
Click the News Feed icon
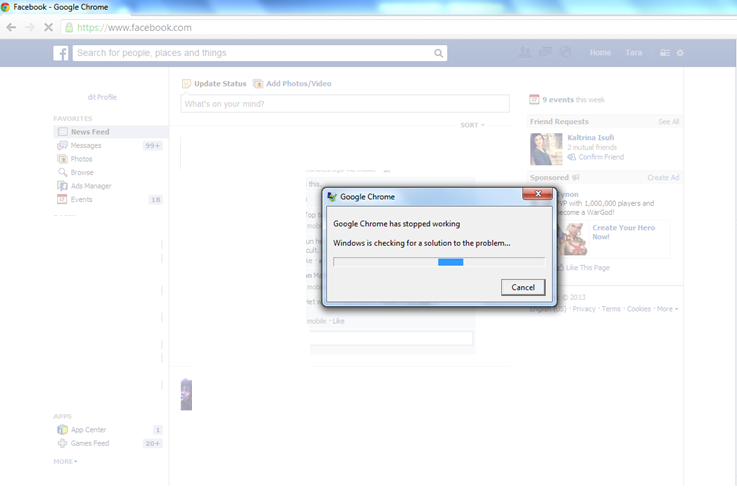tap(62, 132)
